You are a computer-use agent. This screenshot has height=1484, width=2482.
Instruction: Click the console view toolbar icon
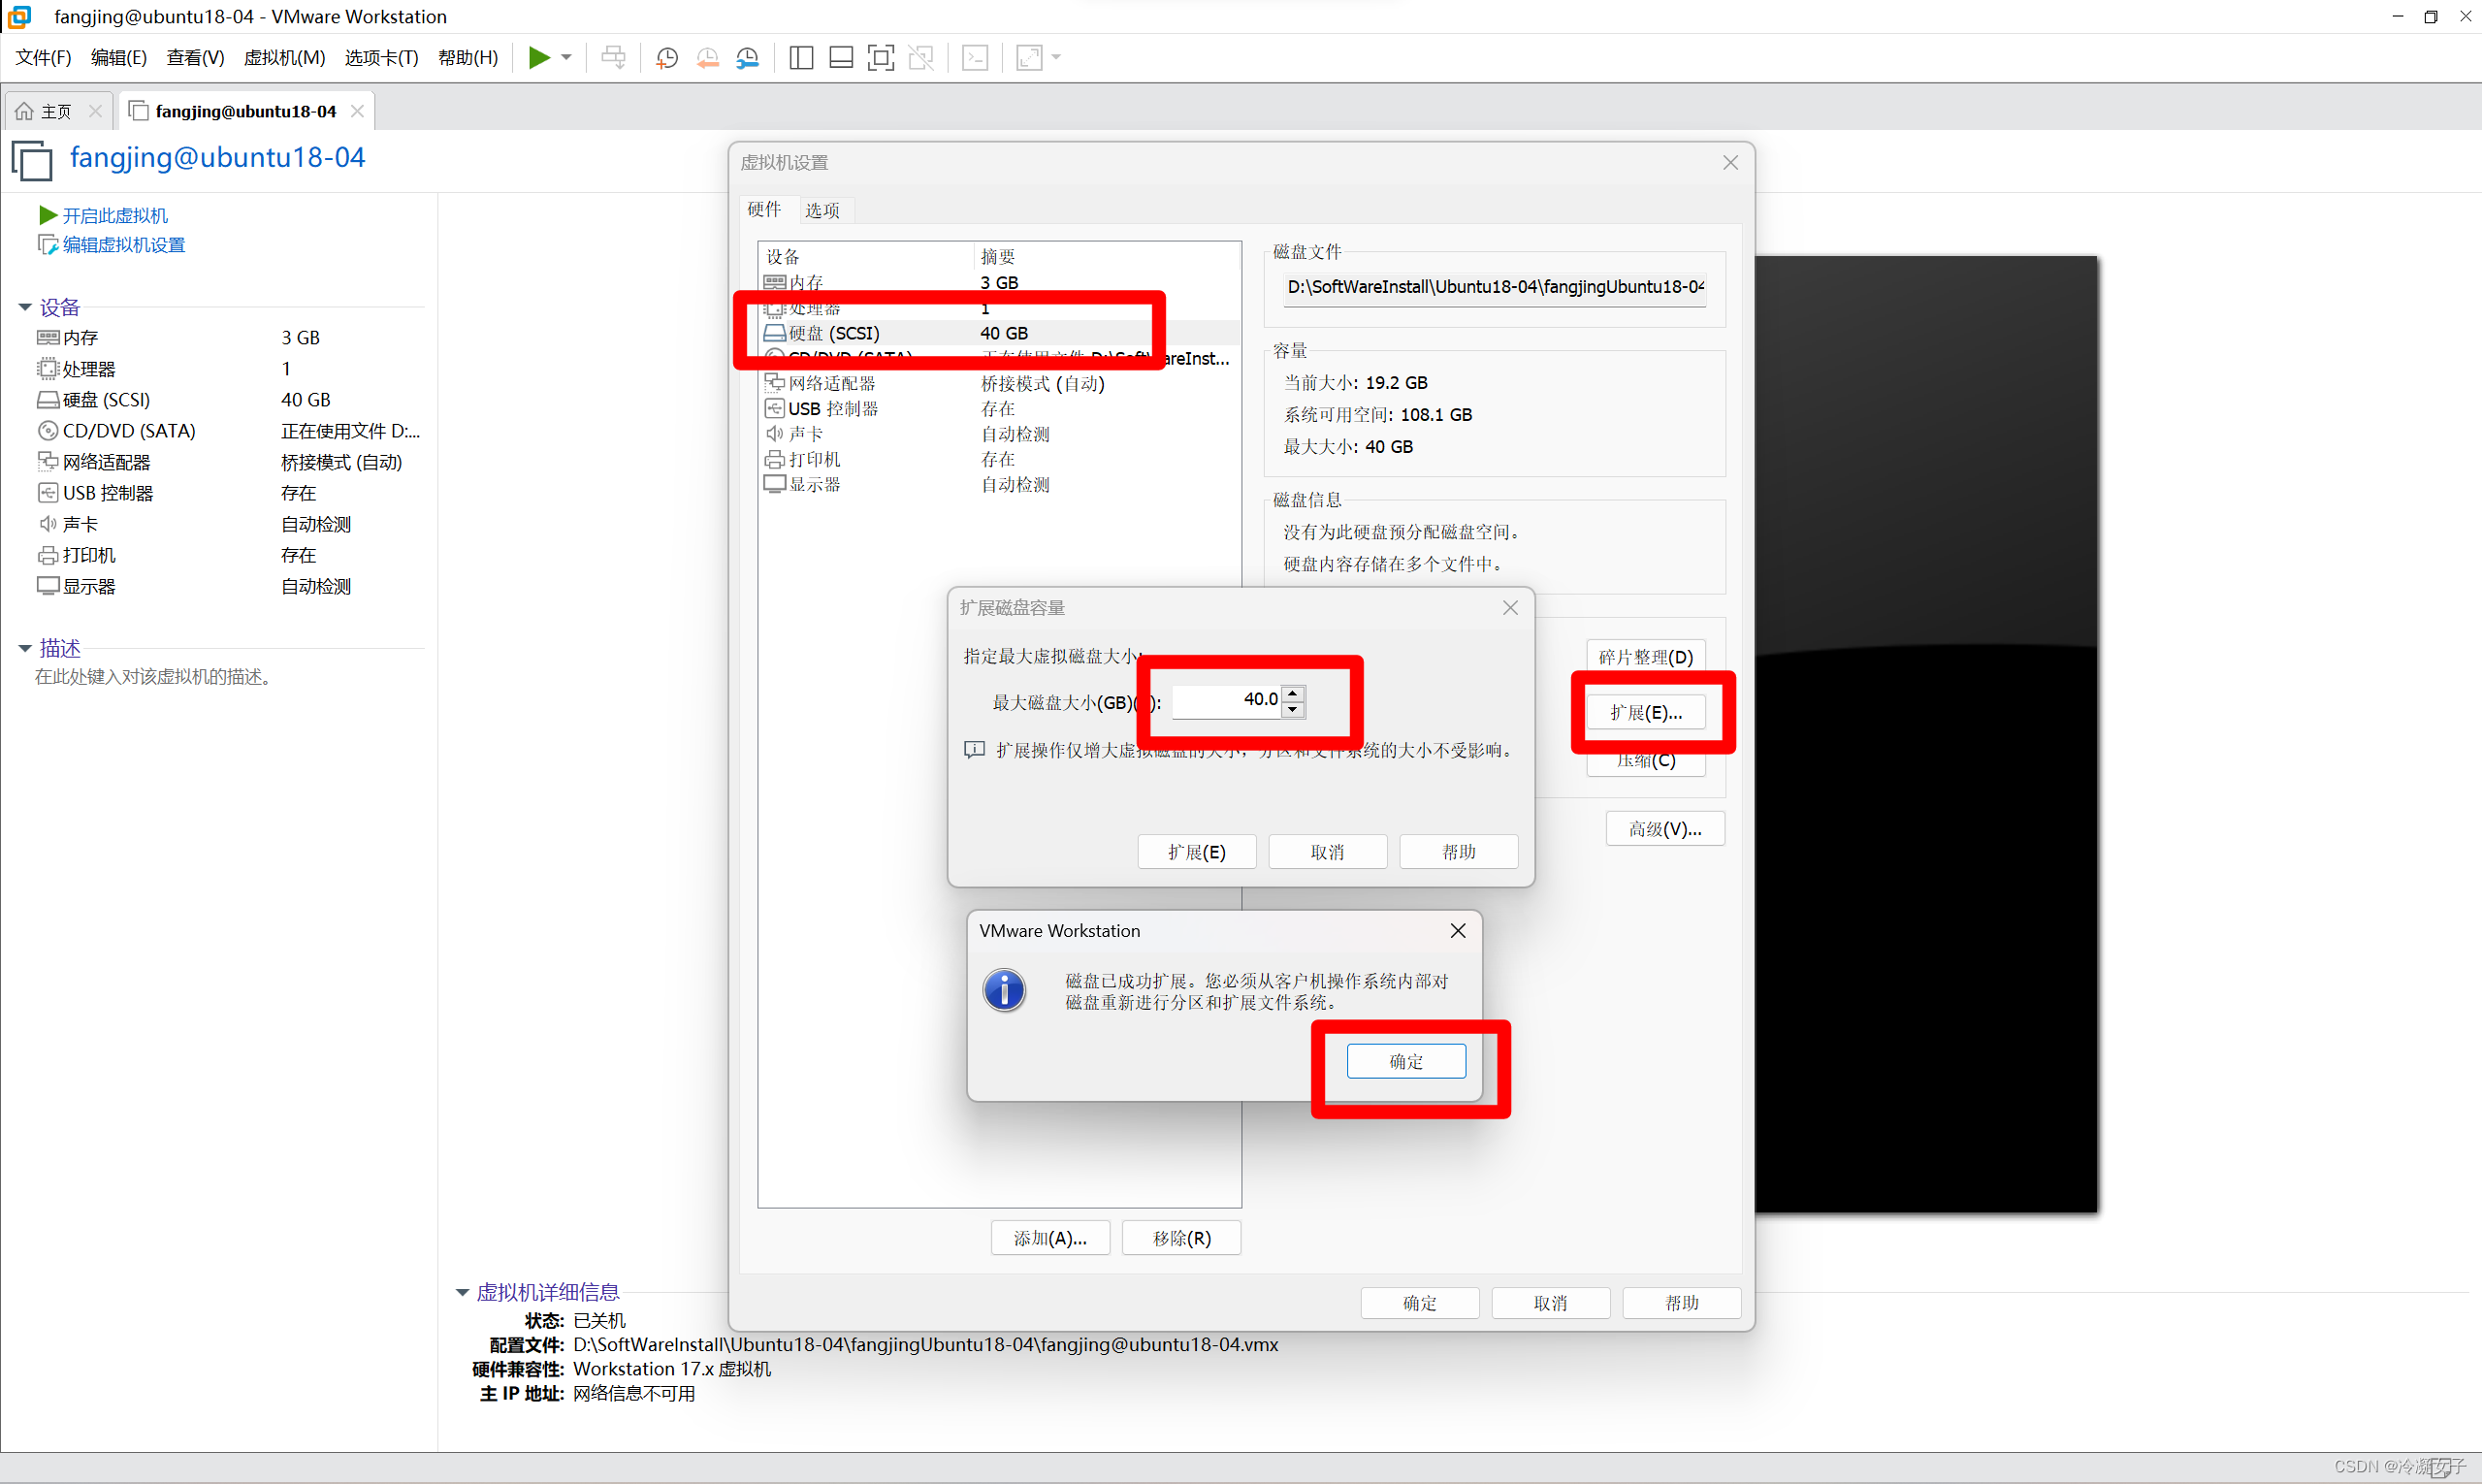click(975, 57)
